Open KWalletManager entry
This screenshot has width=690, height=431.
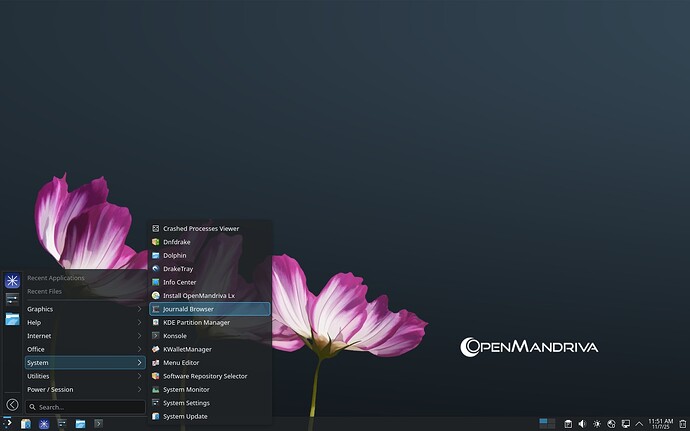click(x=187, y=349)
